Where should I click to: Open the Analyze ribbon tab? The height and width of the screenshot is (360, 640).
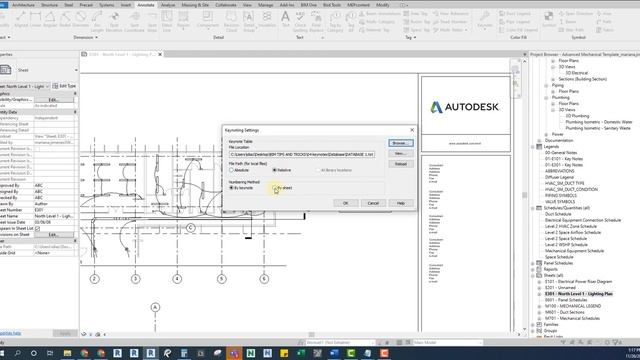pyautogui.click(x=168, y=5)
